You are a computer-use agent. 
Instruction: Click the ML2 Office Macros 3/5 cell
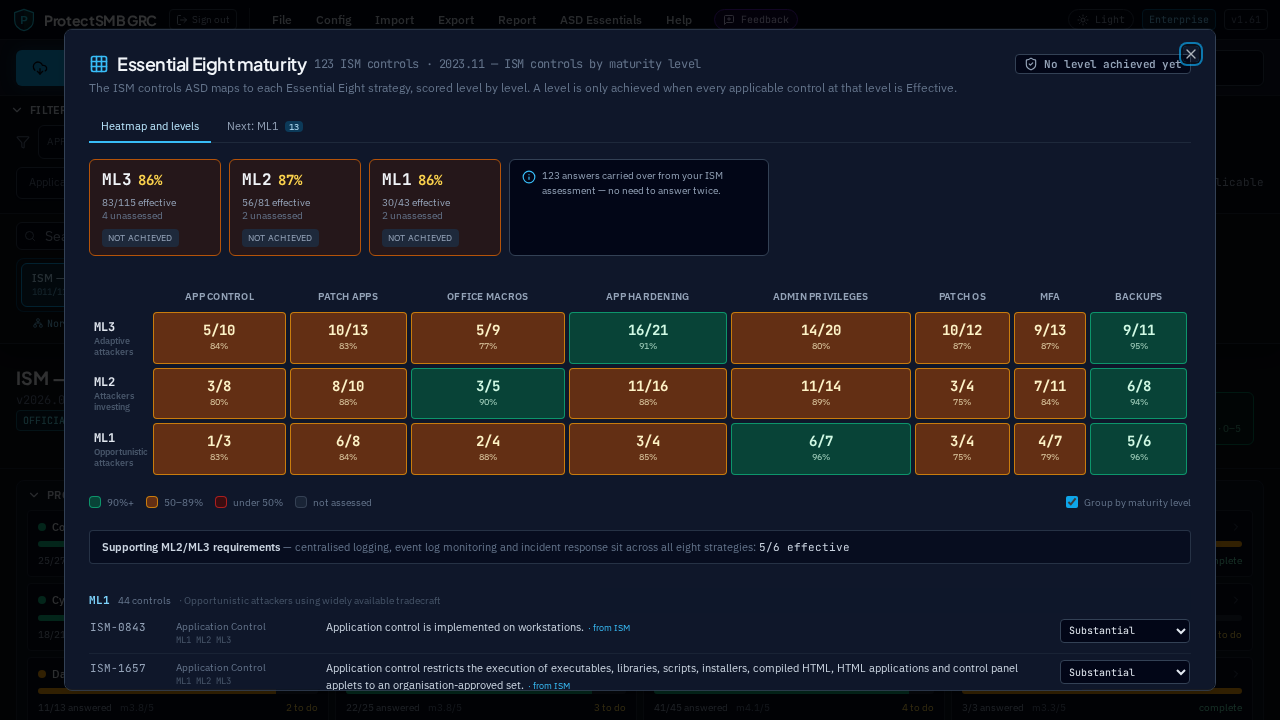488,393
